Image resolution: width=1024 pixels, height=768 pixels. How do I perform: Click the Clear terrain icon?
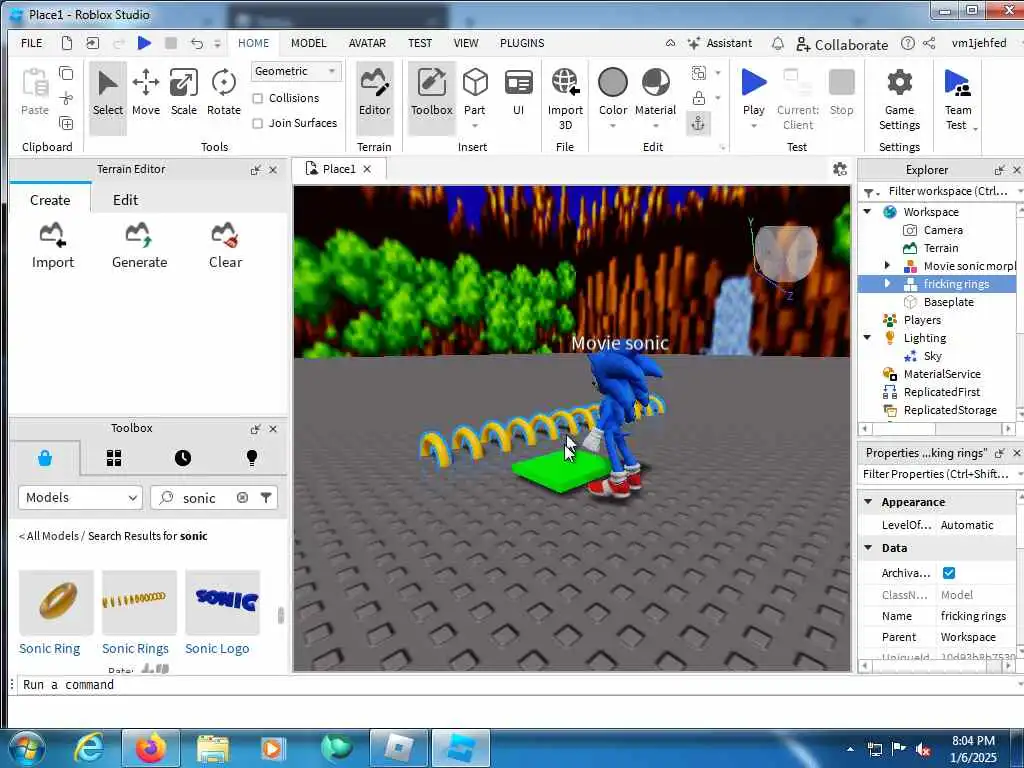point(225,246)
